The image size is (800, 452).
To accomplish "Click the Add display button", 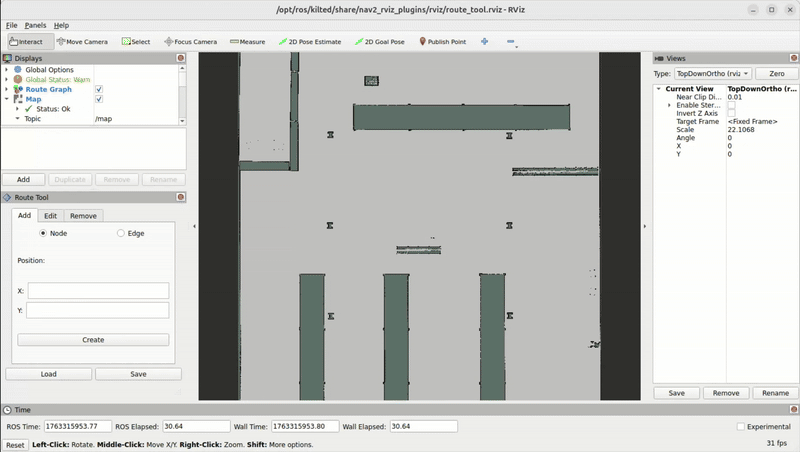I will [x=23, y=180].
